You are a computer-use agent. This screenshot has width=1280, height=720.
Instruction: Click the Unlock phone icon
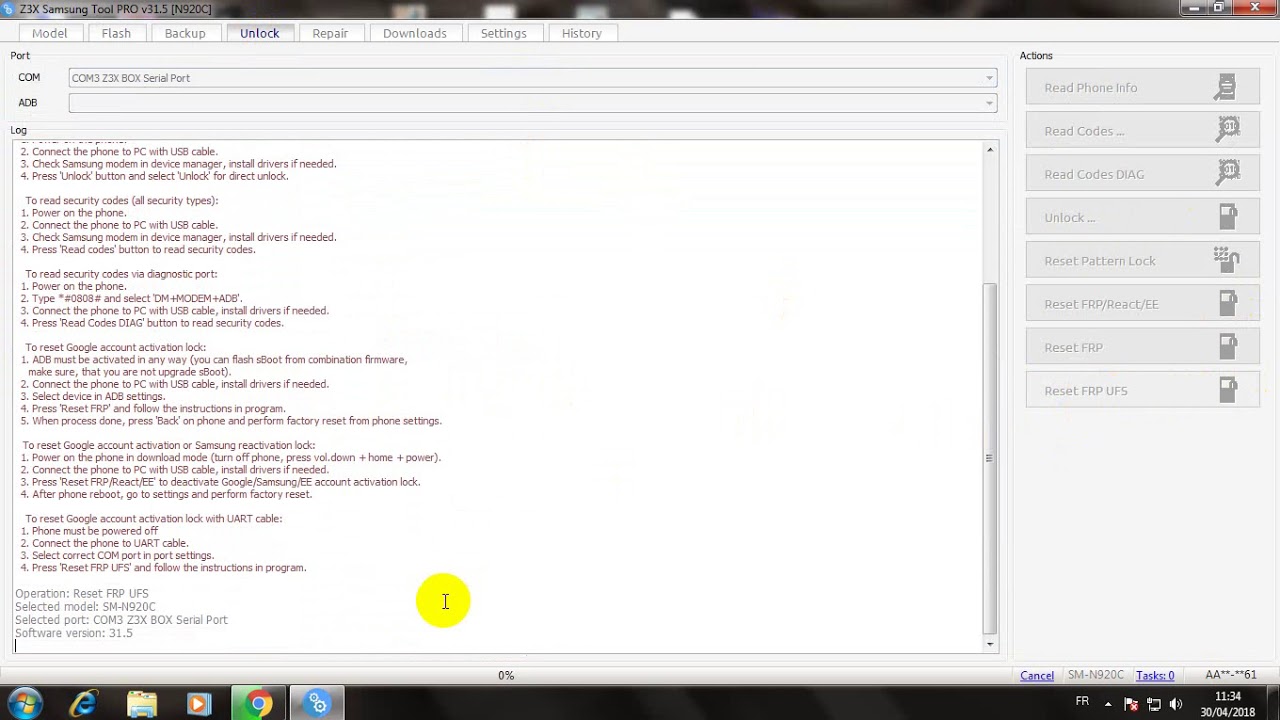pyautogui.click(x=1228, y=217)
